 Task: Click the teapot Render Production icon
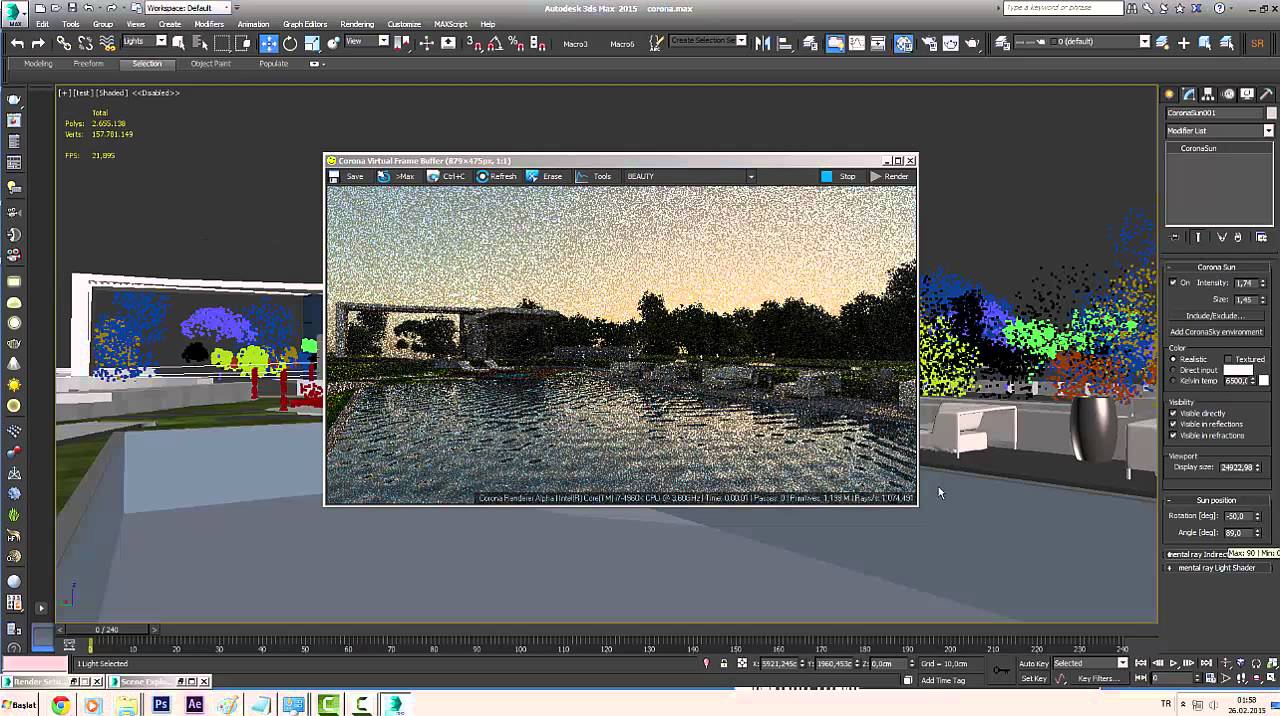click(972, 43)
